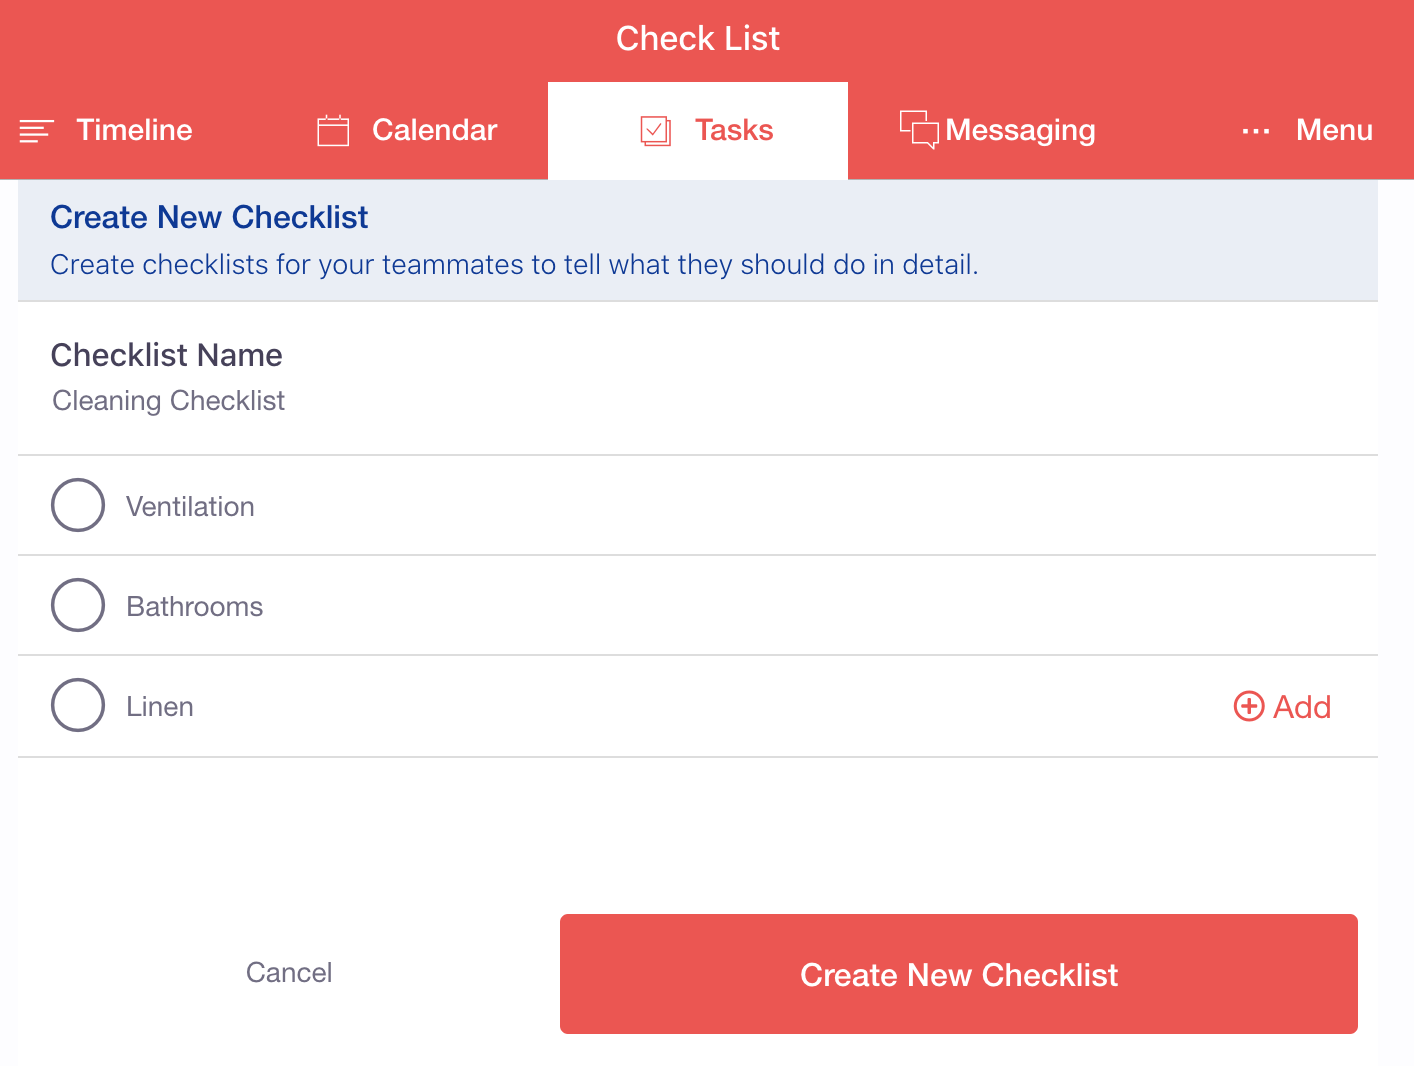The height and width of the screenshot is (1066, 1414).
Task: Click the Create New Checklist heading link
Action: coord(209,217)
